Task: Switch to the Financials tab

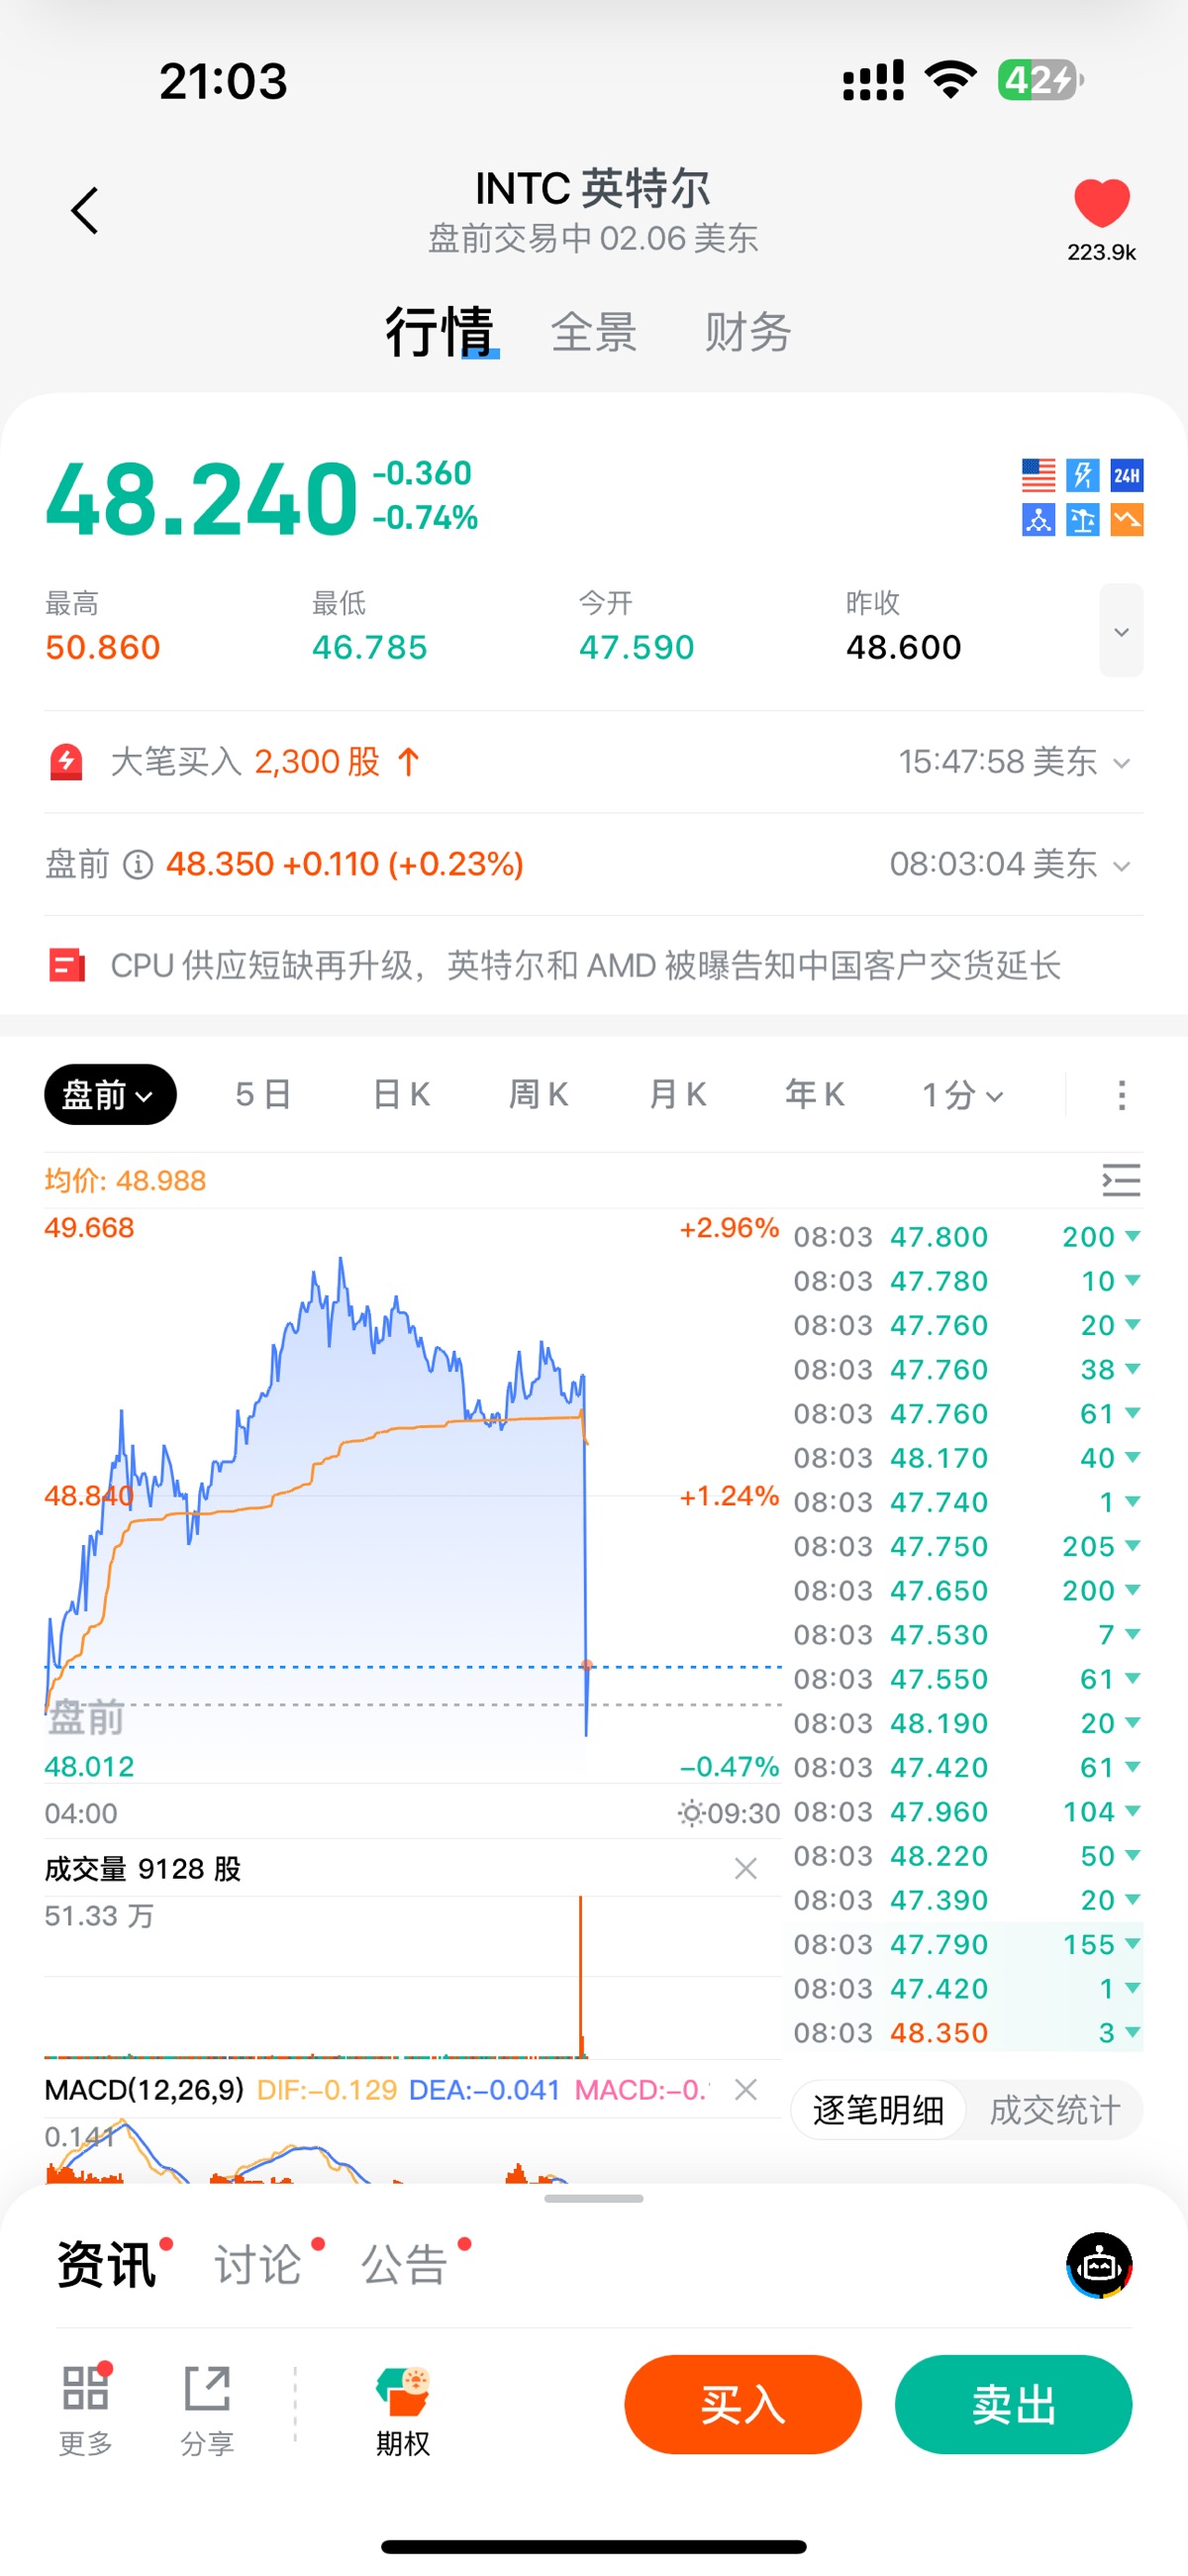Action: [x=747, y=332]
